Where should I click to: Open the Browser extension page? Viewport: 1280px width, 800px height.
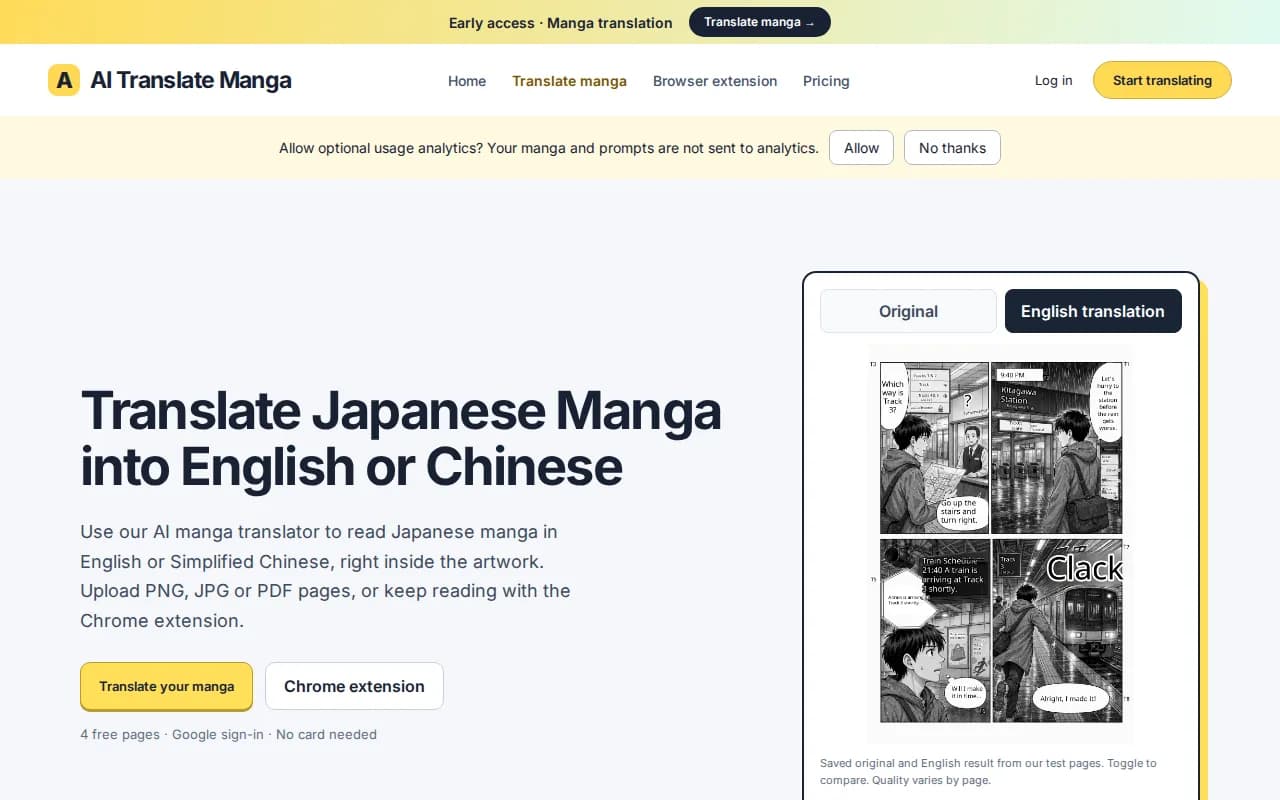[x=715, y=81]
